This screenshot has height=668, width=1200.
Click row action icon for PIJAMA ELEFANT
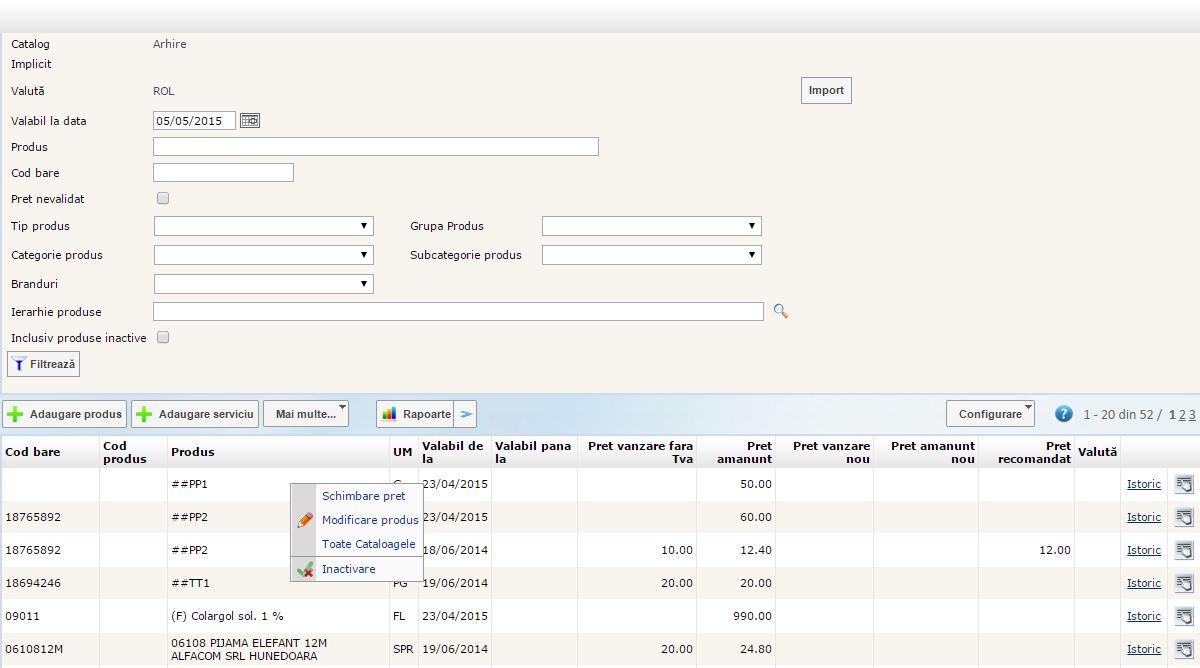pos(1184,650)
